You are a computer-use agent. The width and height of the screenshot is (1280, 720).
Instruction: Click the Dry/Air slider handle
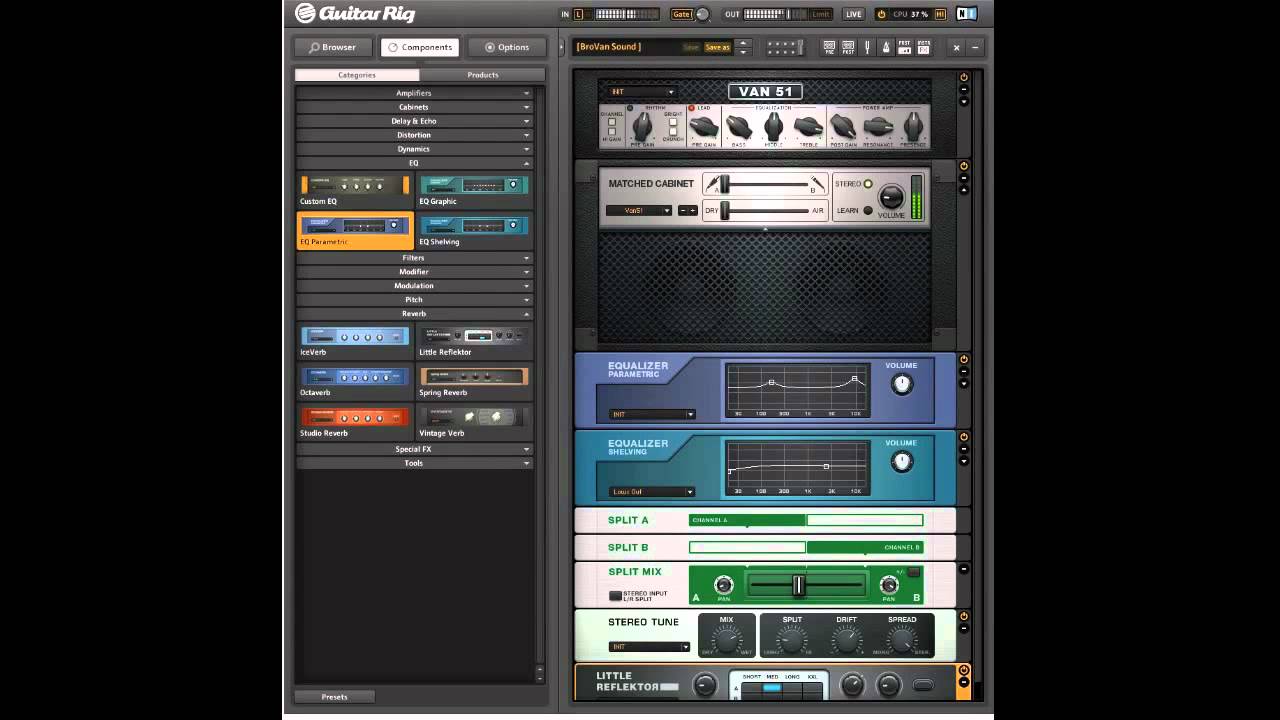pyautogui.click(x=725, y=210)
